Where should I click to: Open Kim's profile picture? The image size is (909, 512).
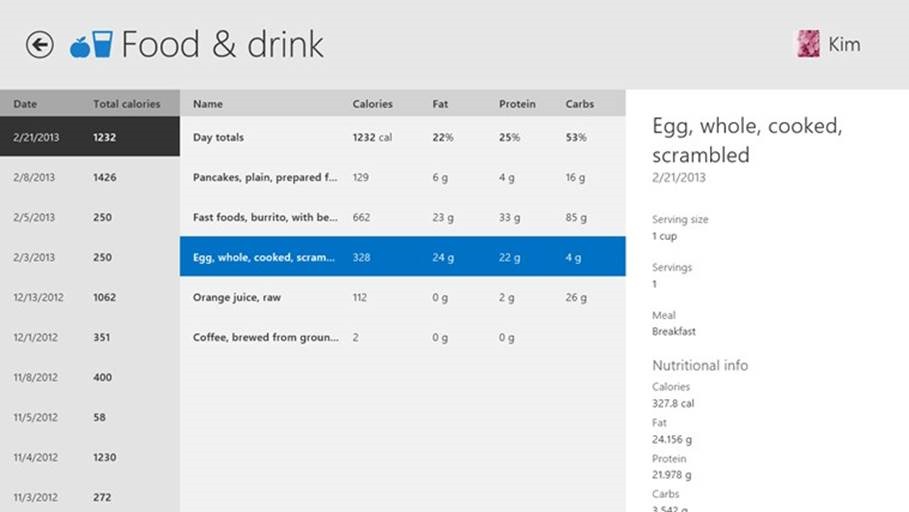coord(807,44)
